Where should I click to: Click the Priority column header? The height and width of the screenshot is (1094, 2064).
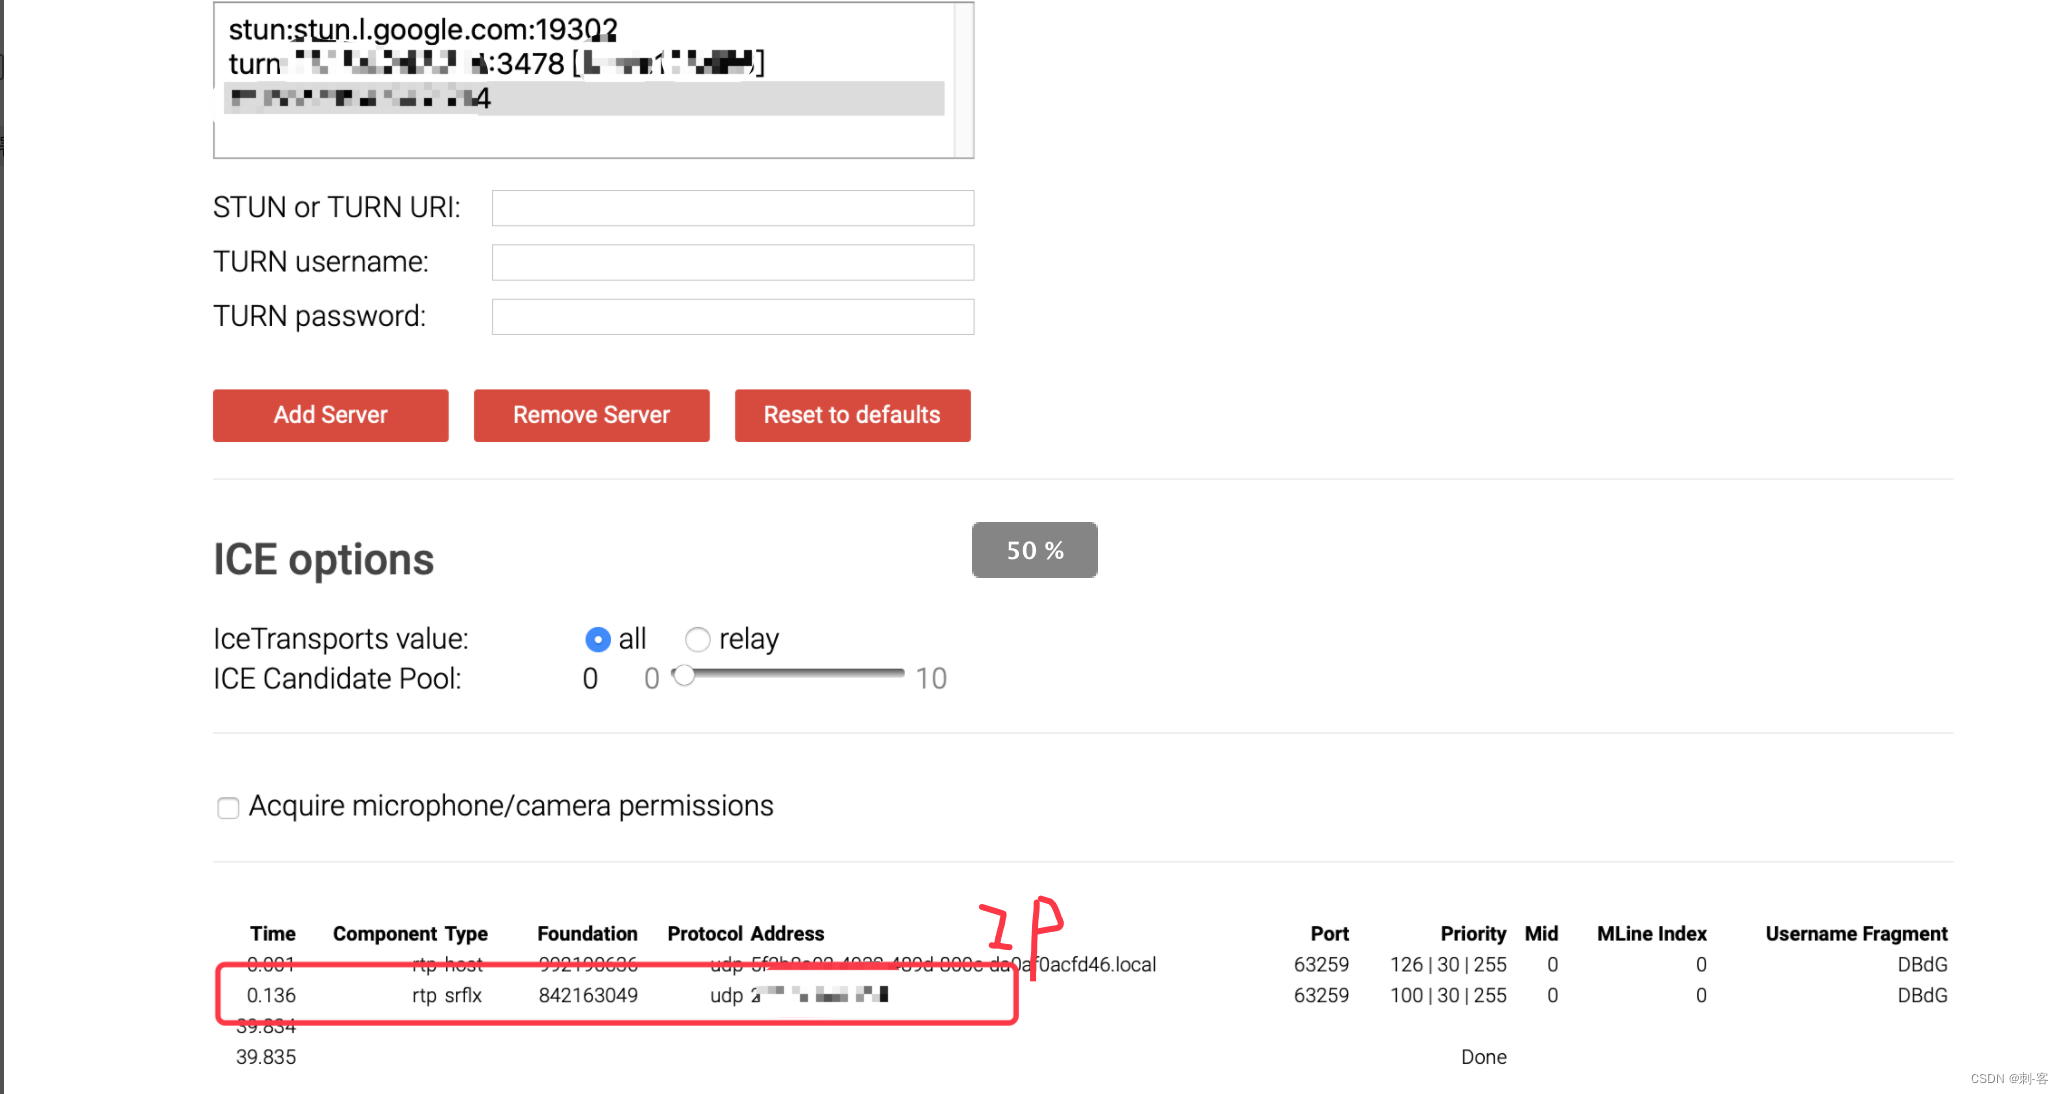[1472, 933]
